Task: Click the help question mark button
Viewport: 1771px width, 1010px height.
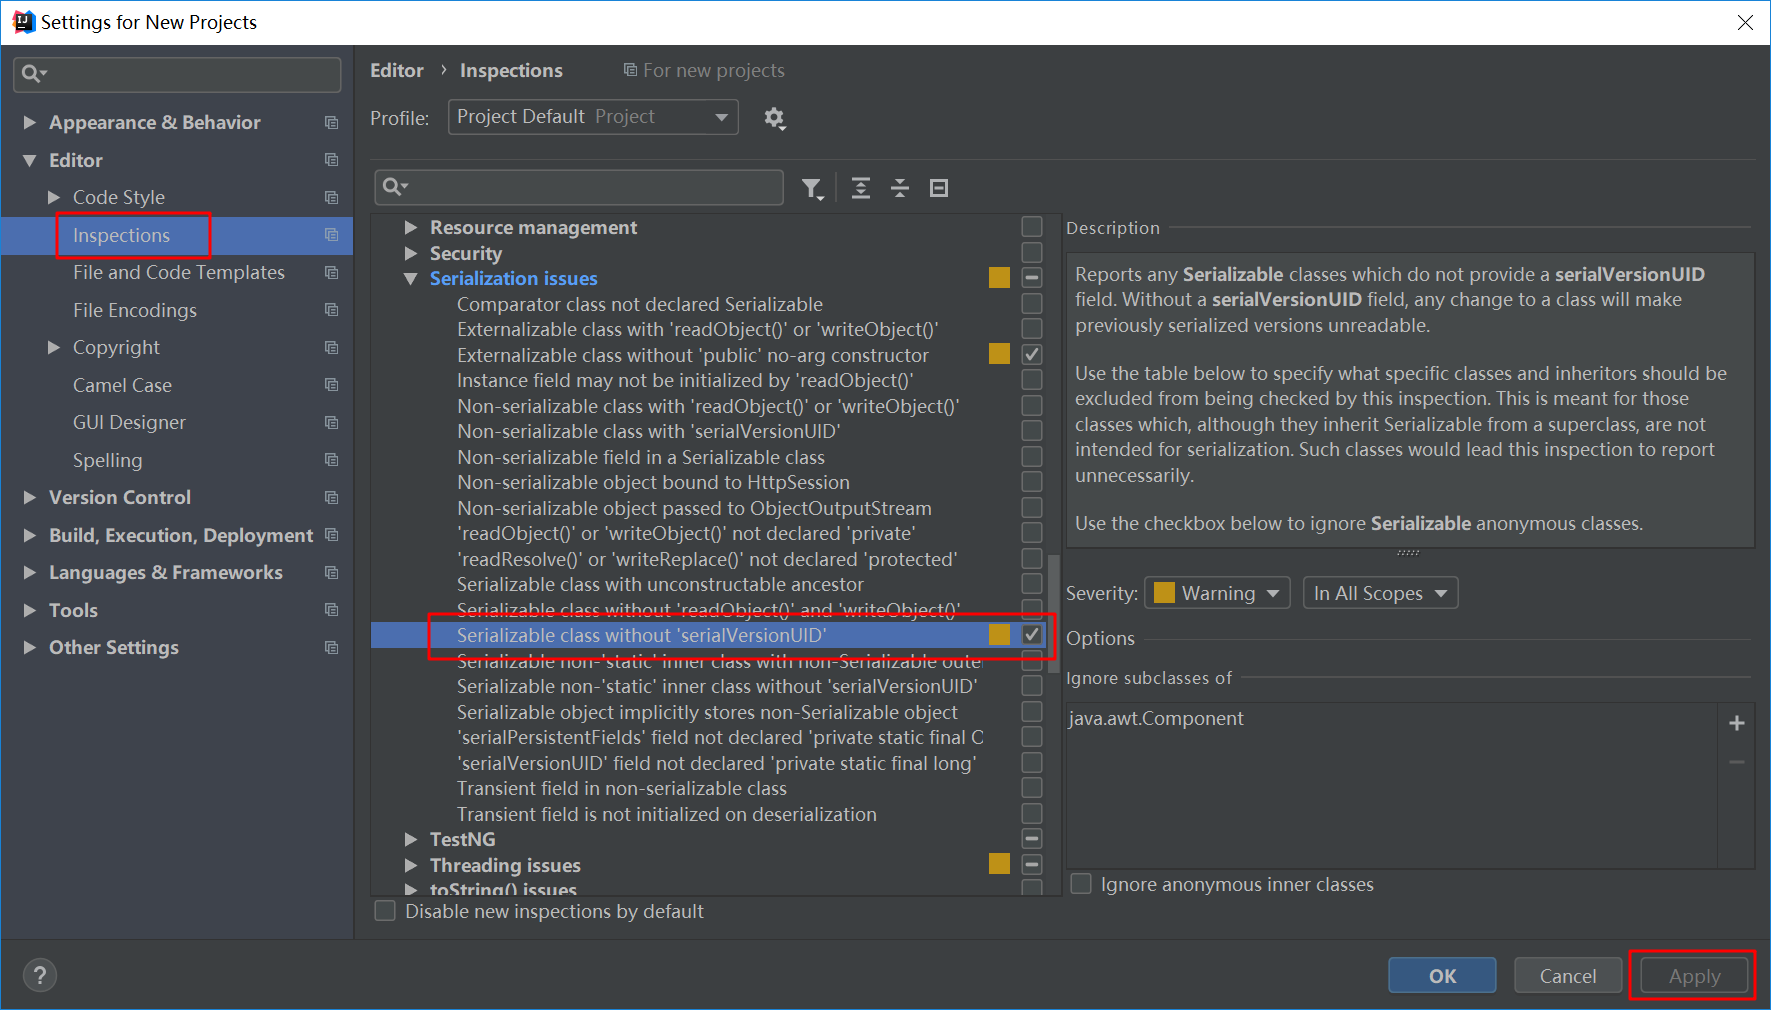Action: click(40, 975)
